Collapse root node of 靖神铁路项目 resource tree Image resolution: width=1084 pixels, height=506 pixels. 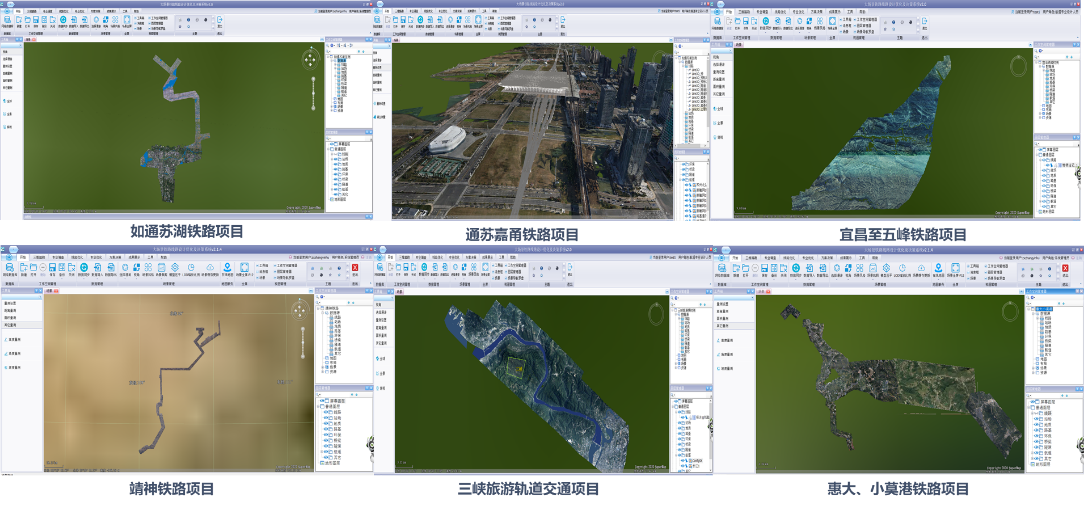(x=319, y=309)
